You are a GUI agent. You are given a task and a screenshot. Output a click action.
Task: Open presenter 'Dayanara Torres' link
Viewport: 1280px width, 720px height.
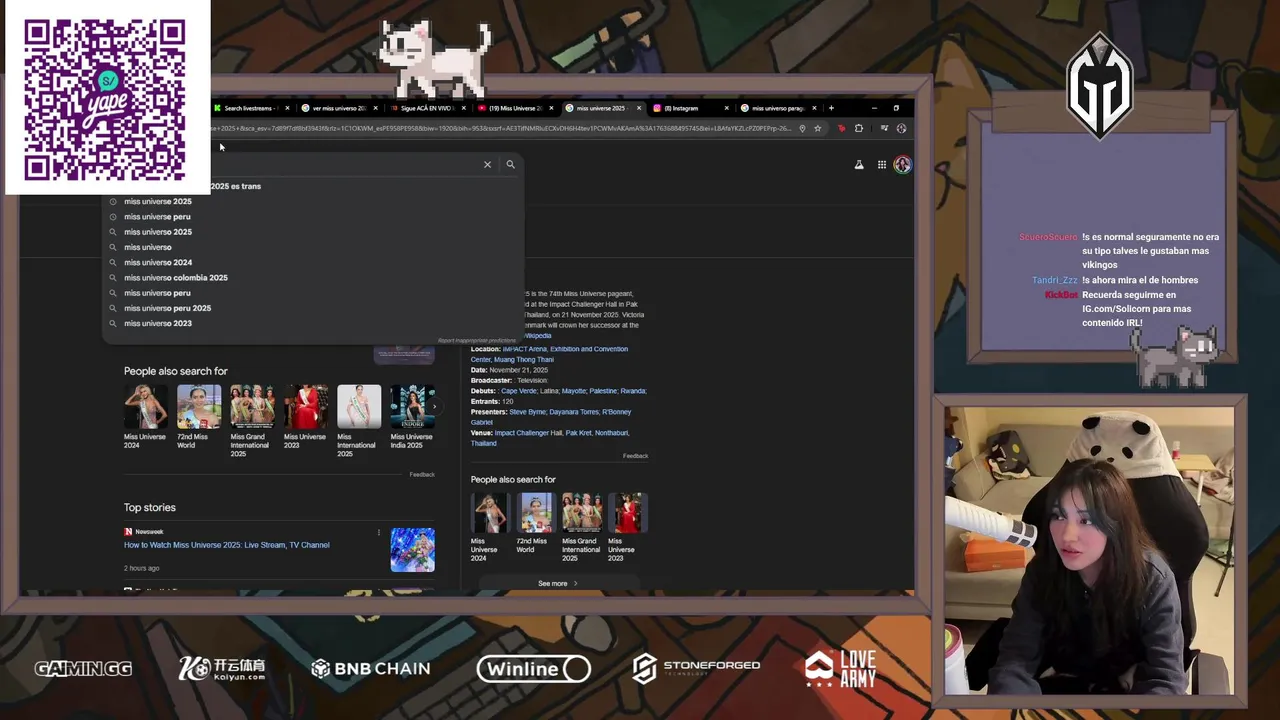tap(574, 412)
